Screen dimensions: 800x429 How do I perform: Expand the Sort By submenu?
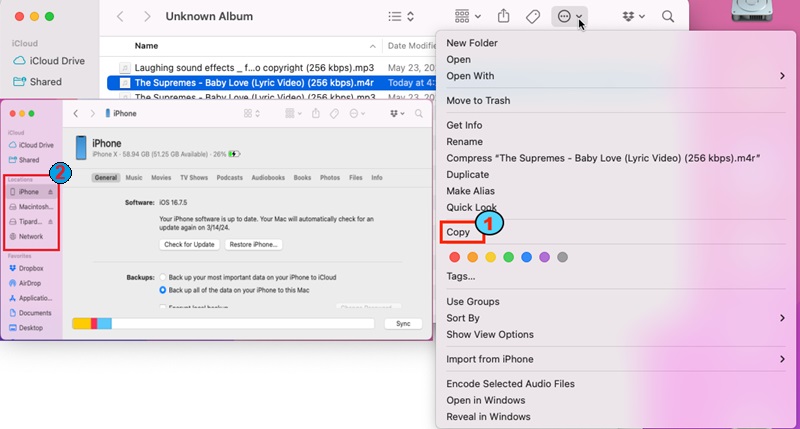click(x=782, y=318)
